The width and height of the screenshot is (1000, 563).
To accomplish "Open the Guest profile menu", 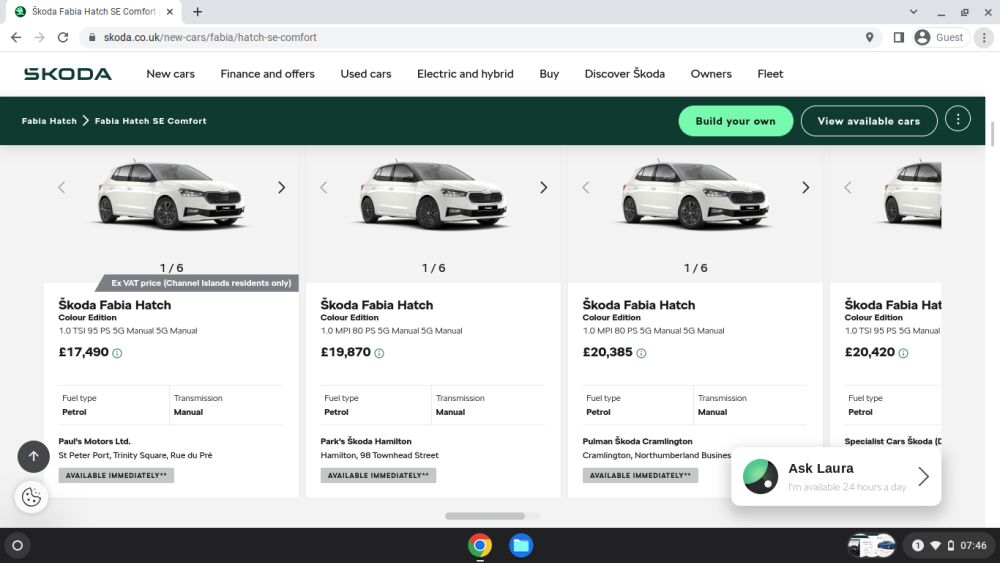I will point(940,38).
